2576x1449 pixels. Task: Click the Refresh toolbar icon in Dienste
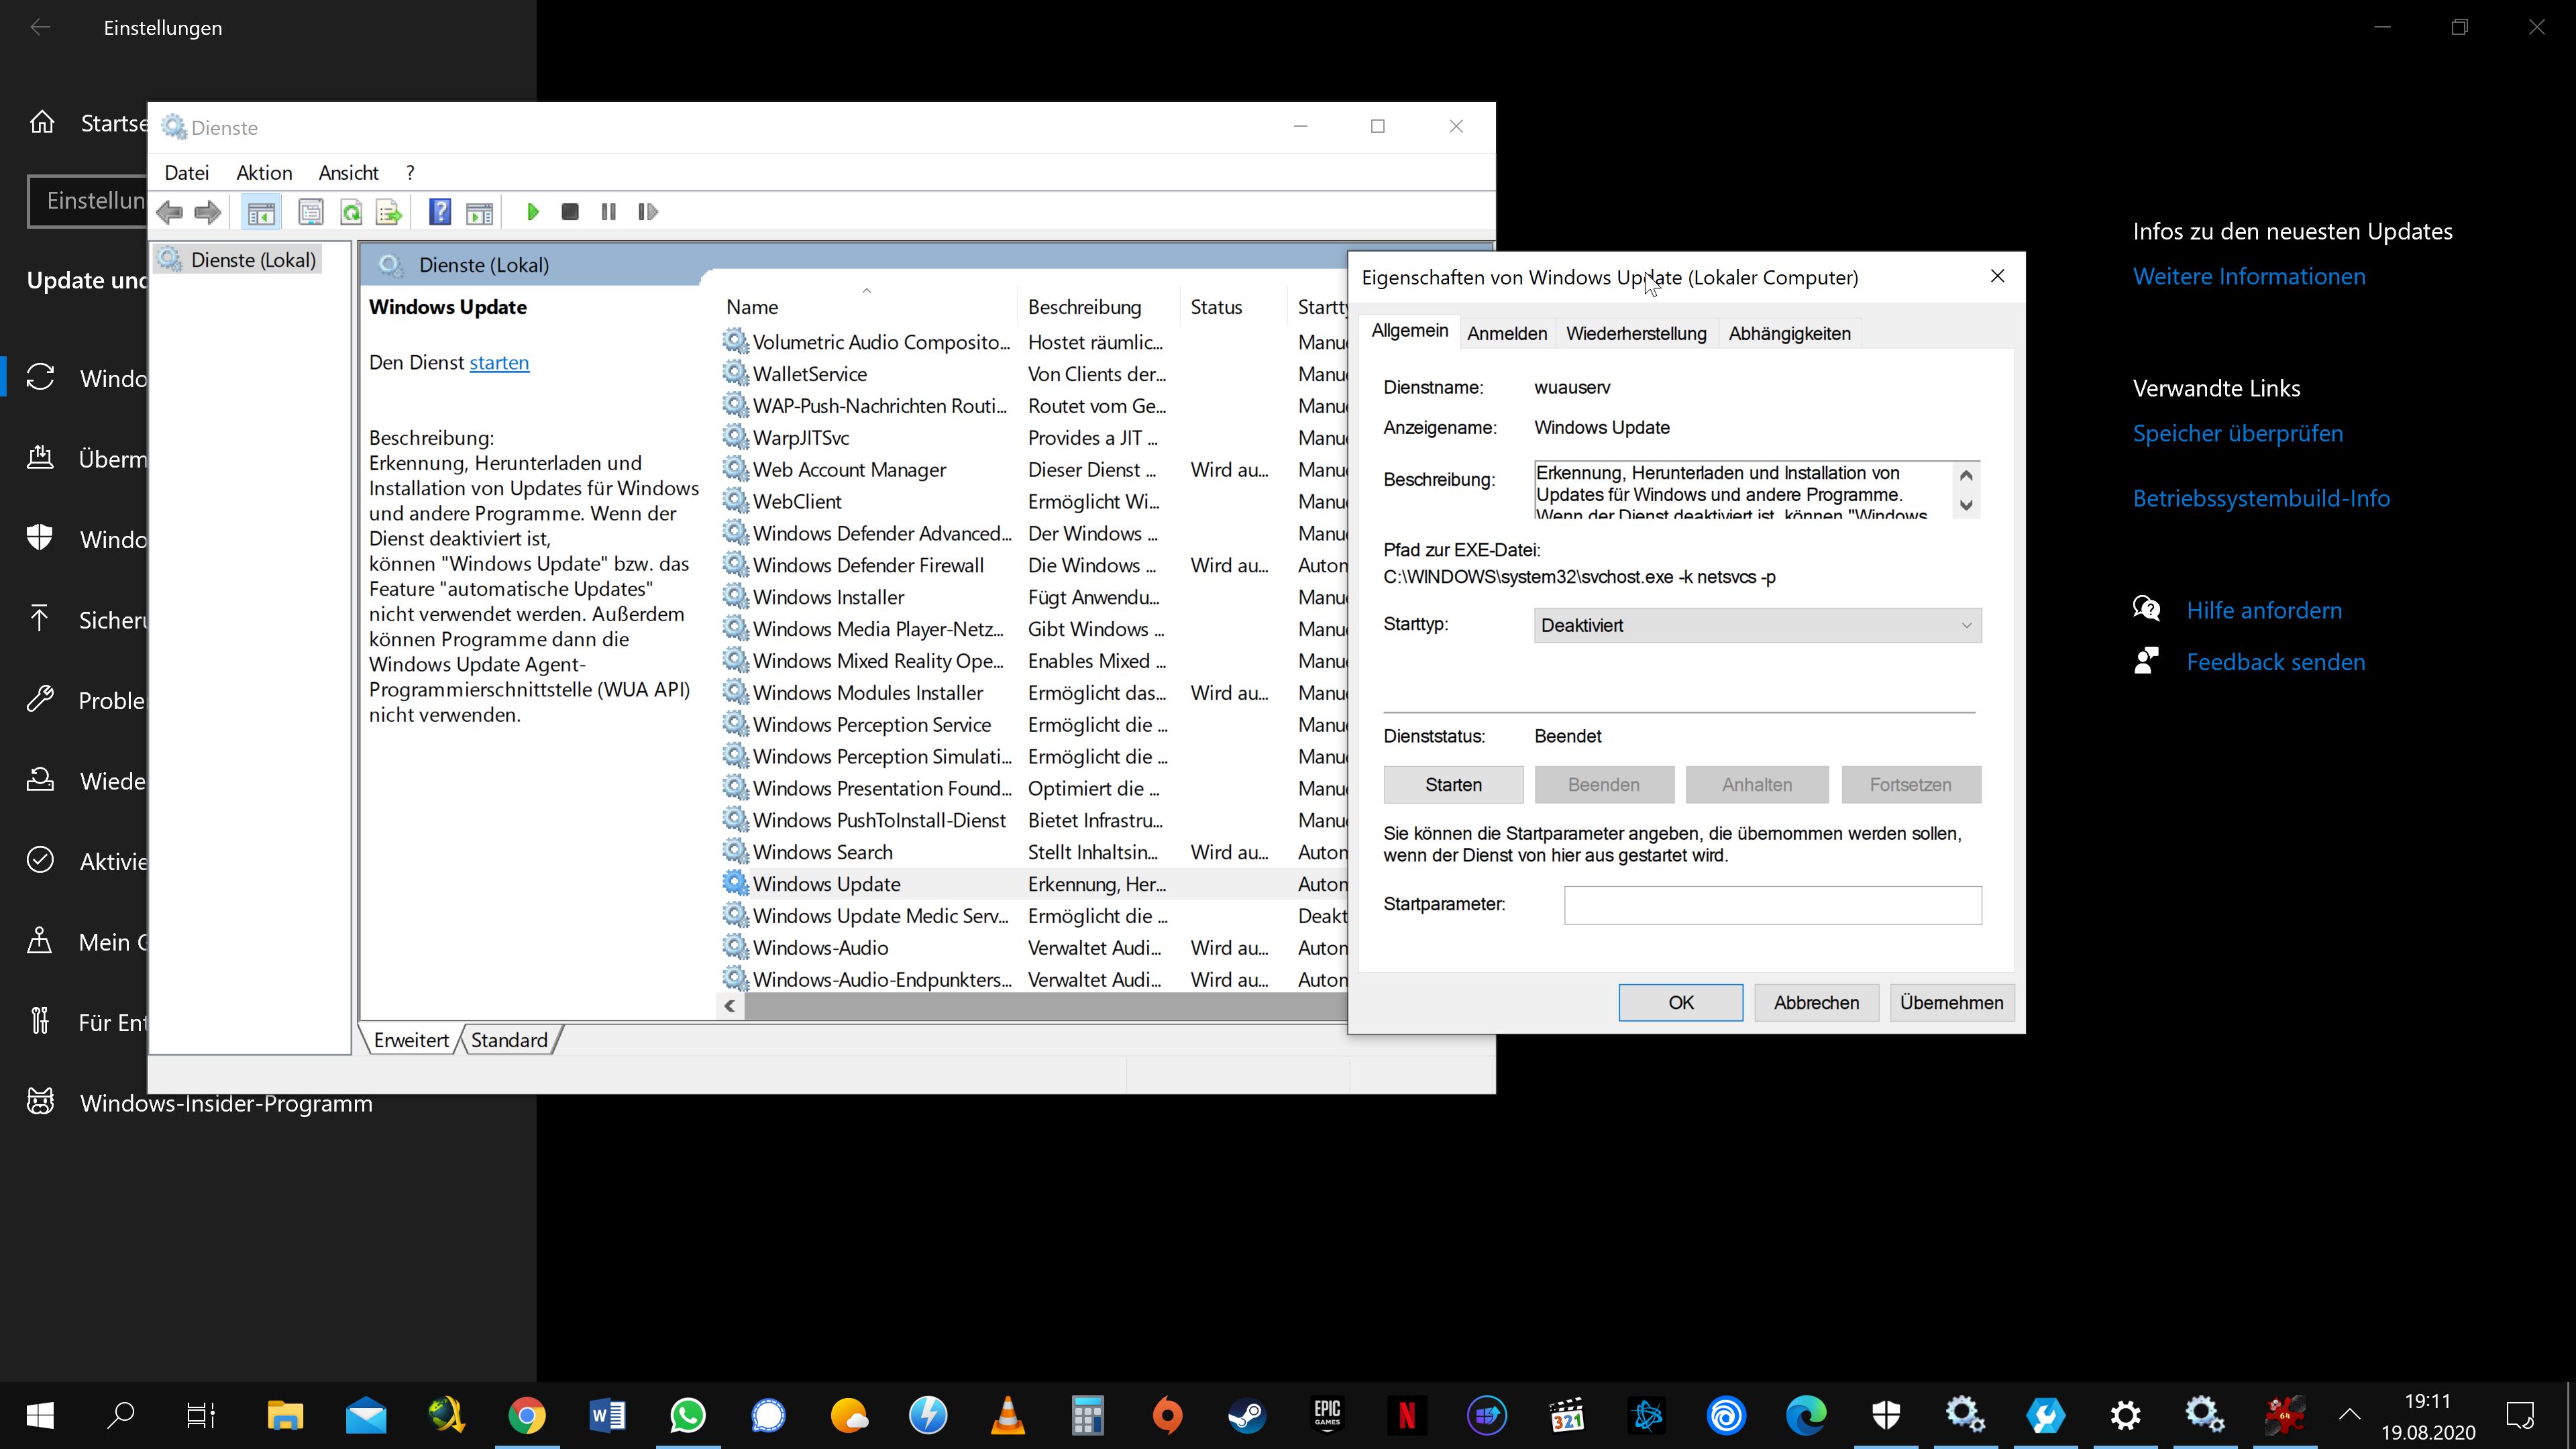point(351,212)
